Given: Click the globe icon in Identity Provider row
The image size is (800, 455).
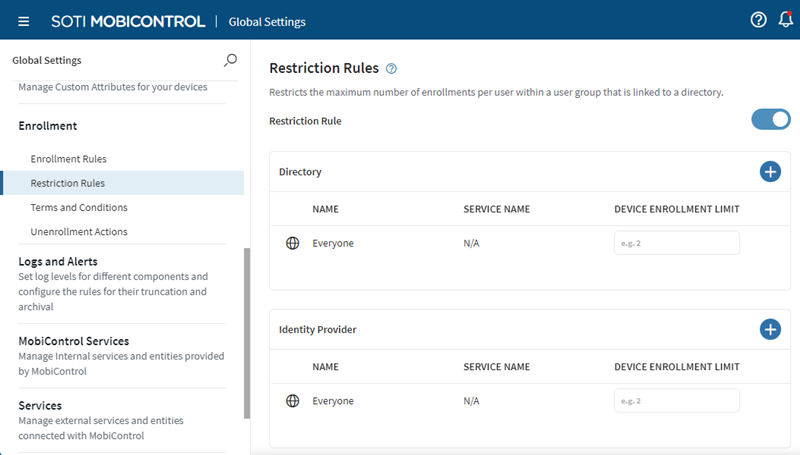Looking at the screenshot, I should (293, 401).
